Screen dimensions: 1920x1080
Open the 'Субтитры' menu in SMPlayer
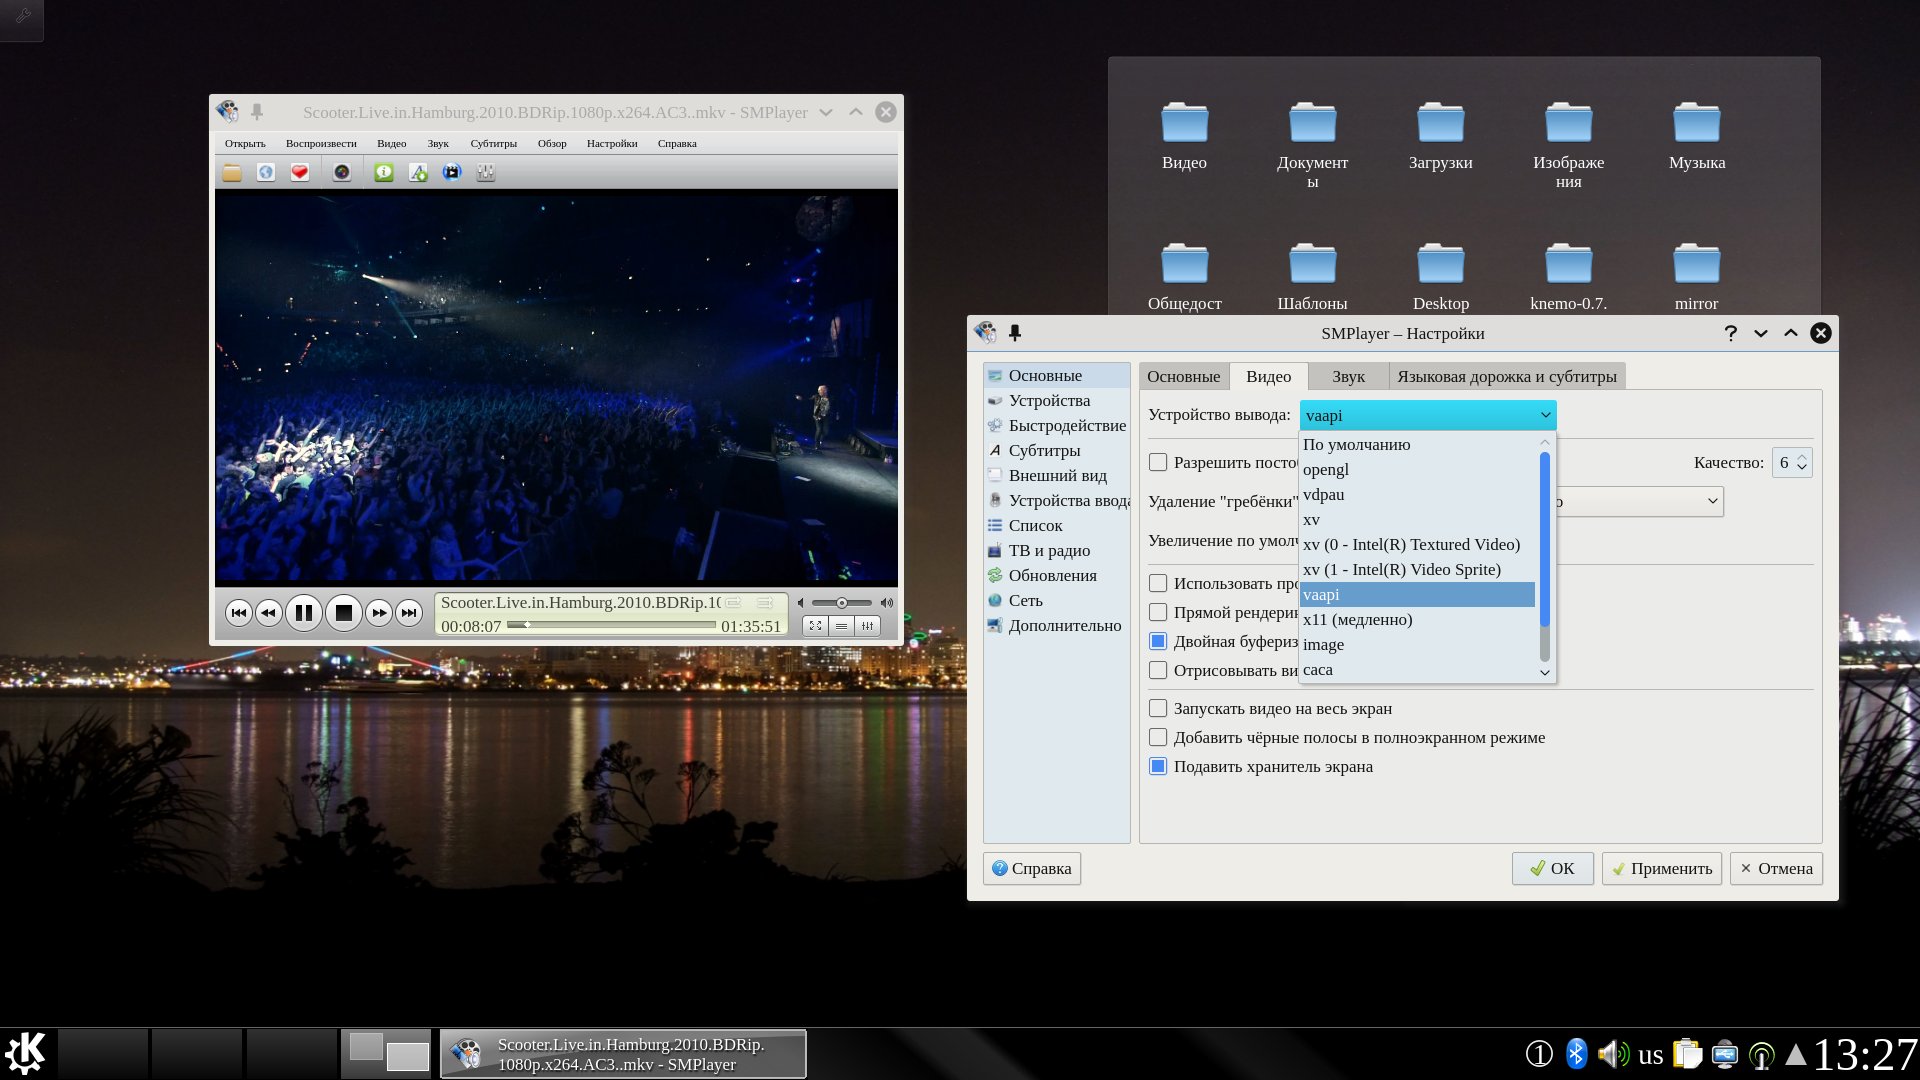click(x=493, y=144)
